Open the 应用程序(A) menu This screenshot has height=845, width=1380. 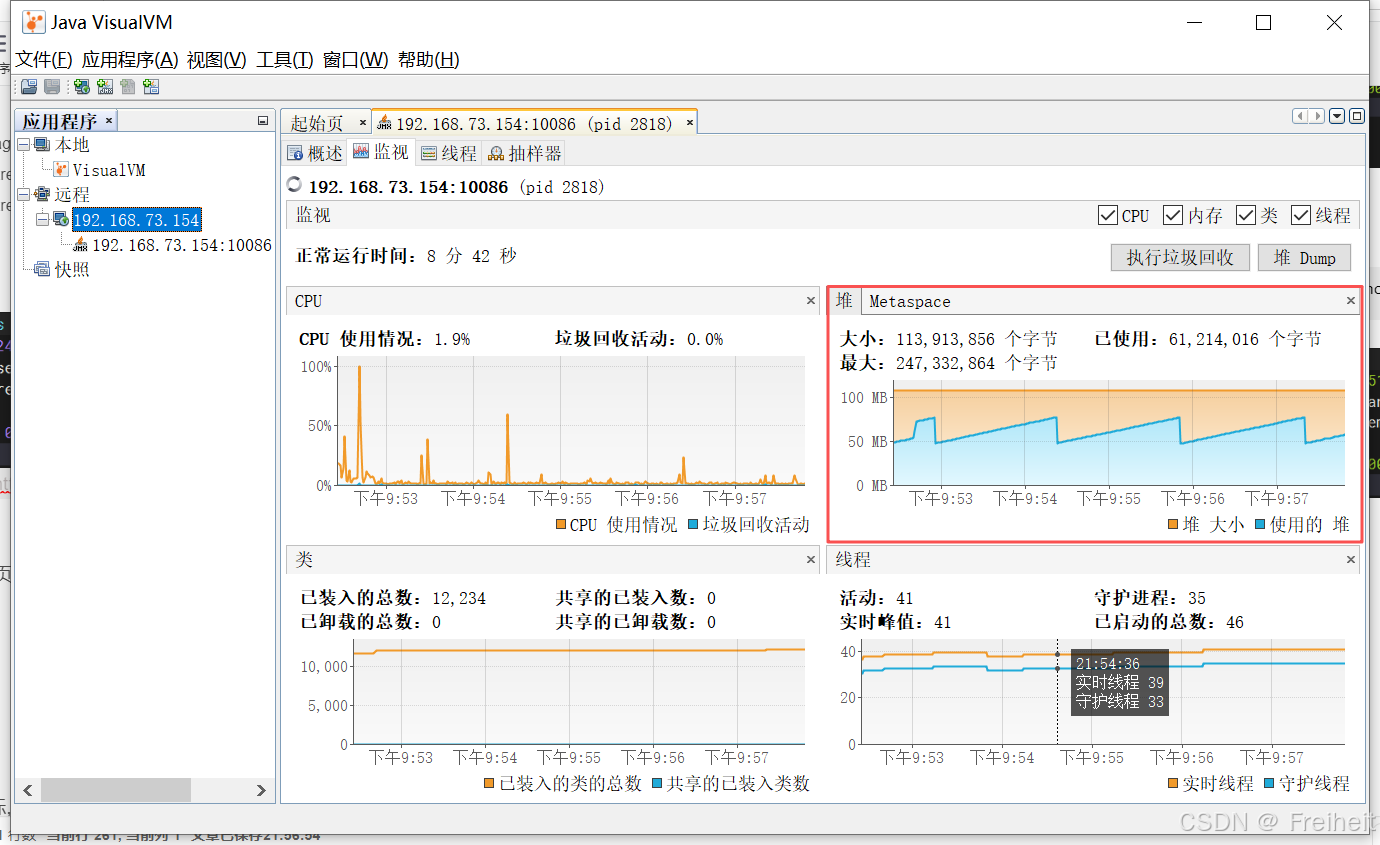pyautogui.click(x=130, y=59)
